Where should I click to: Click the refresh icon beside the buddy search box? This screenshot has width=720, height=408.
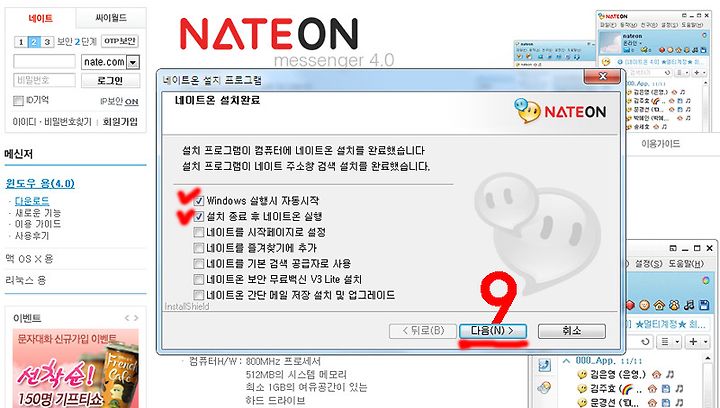pos(645,342)
